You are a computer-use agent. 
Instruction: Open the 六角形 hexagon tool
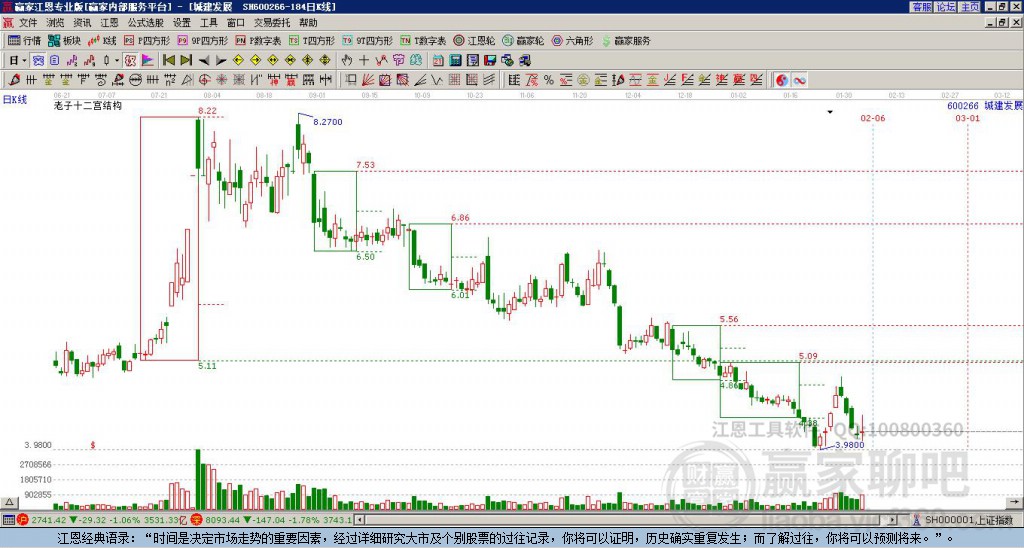[572, 40]
